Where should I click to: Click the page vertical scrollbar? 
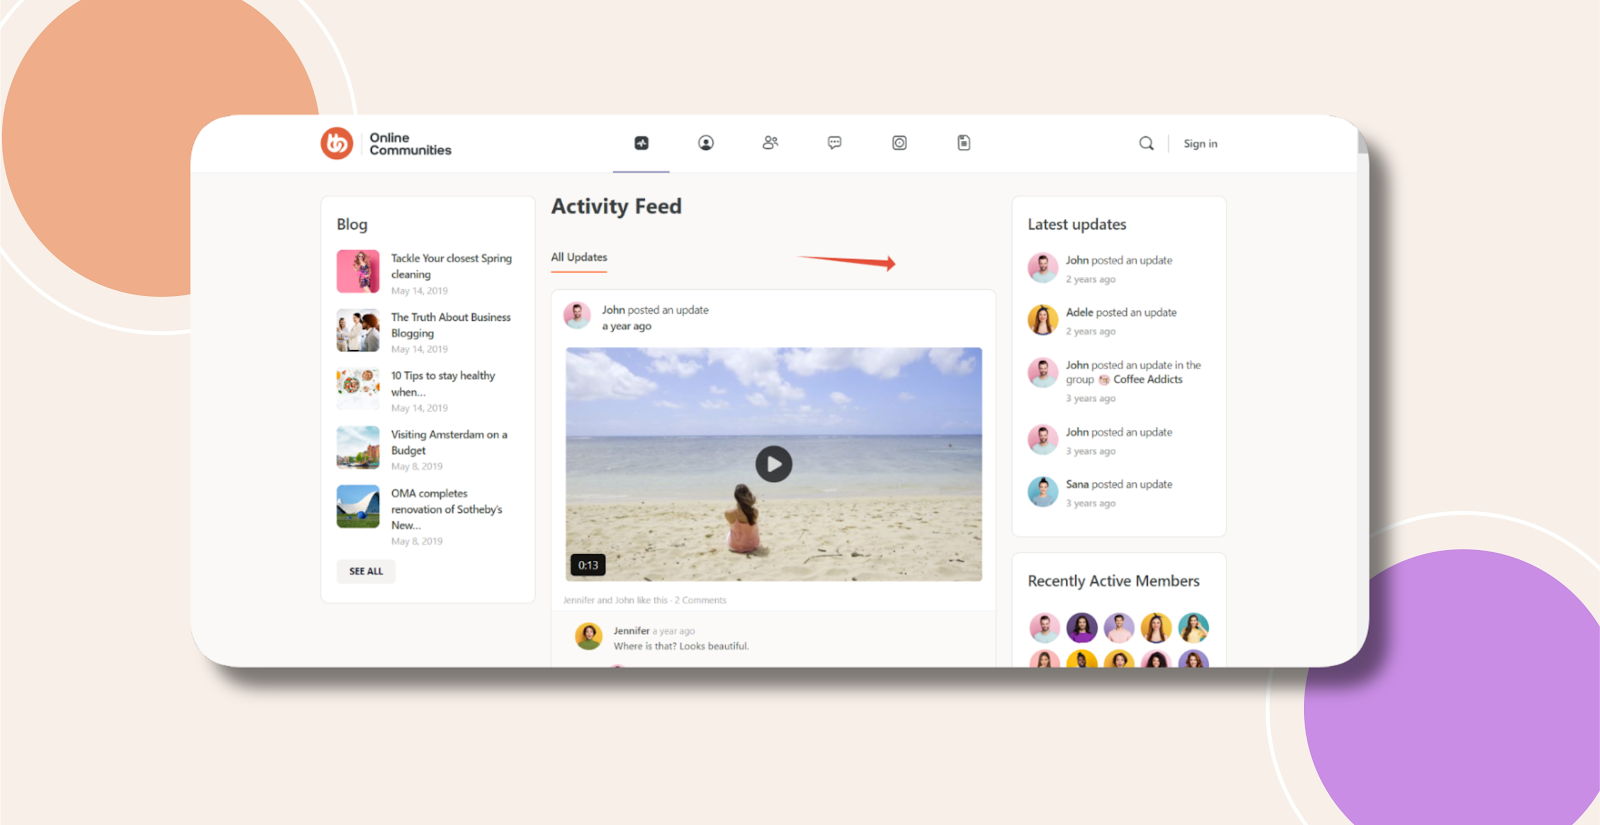pyautogui.click(x=1363, y=143)
